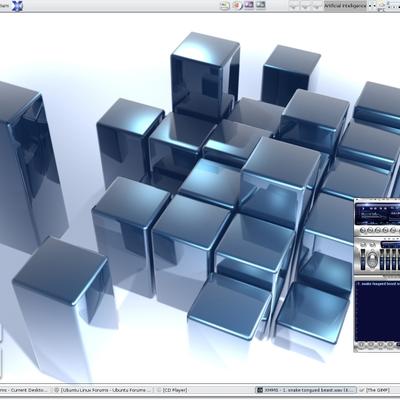This screenshot has height=400, width=400.
Task: Click the gray launcher icon beside the purple one
Action: coord(260,5)
